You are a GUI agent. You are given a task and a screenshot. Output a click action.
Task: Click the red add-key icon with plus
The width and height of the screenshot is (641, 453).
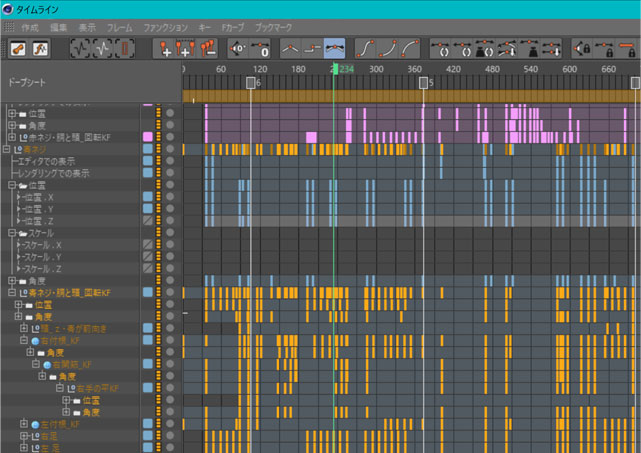(x=168, y=48)
